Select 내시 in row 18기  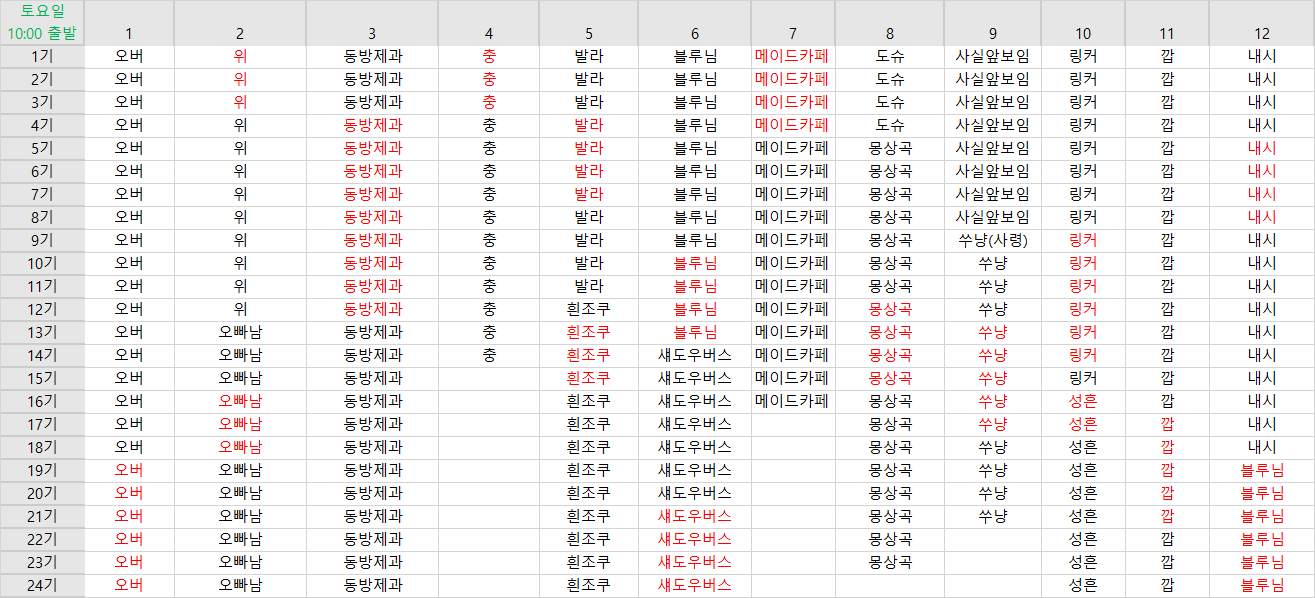click(x=1262, y=447)
